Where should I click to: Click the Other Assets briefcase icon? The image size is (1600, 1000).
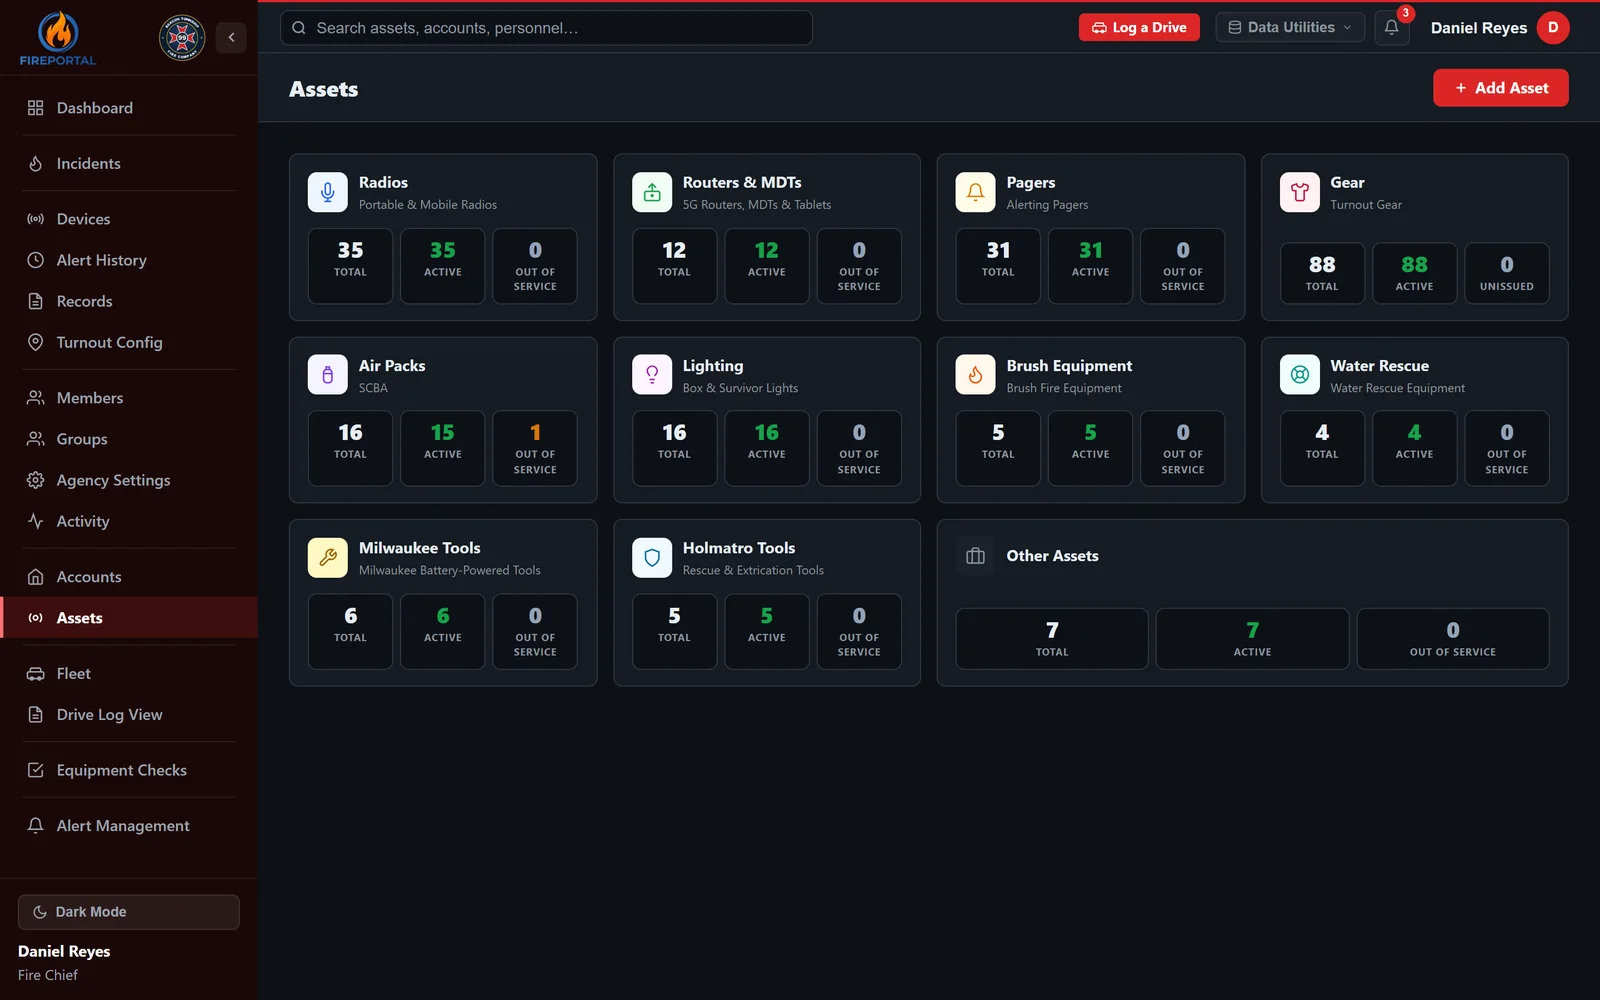[x=975, y=556]
